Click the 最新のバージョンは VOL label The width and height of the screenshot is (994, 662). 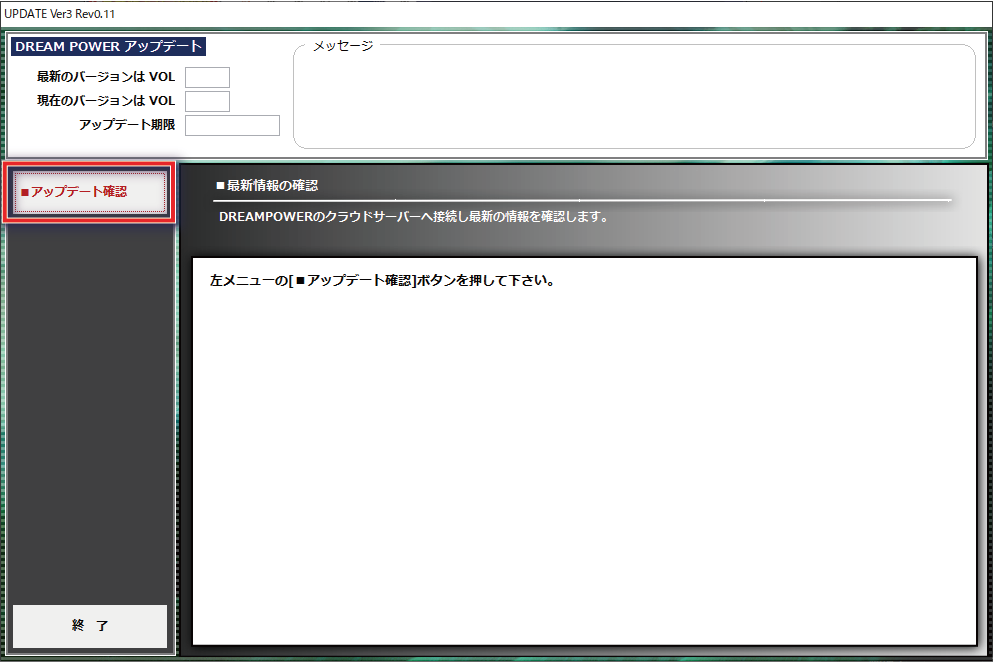coord(106,77)
